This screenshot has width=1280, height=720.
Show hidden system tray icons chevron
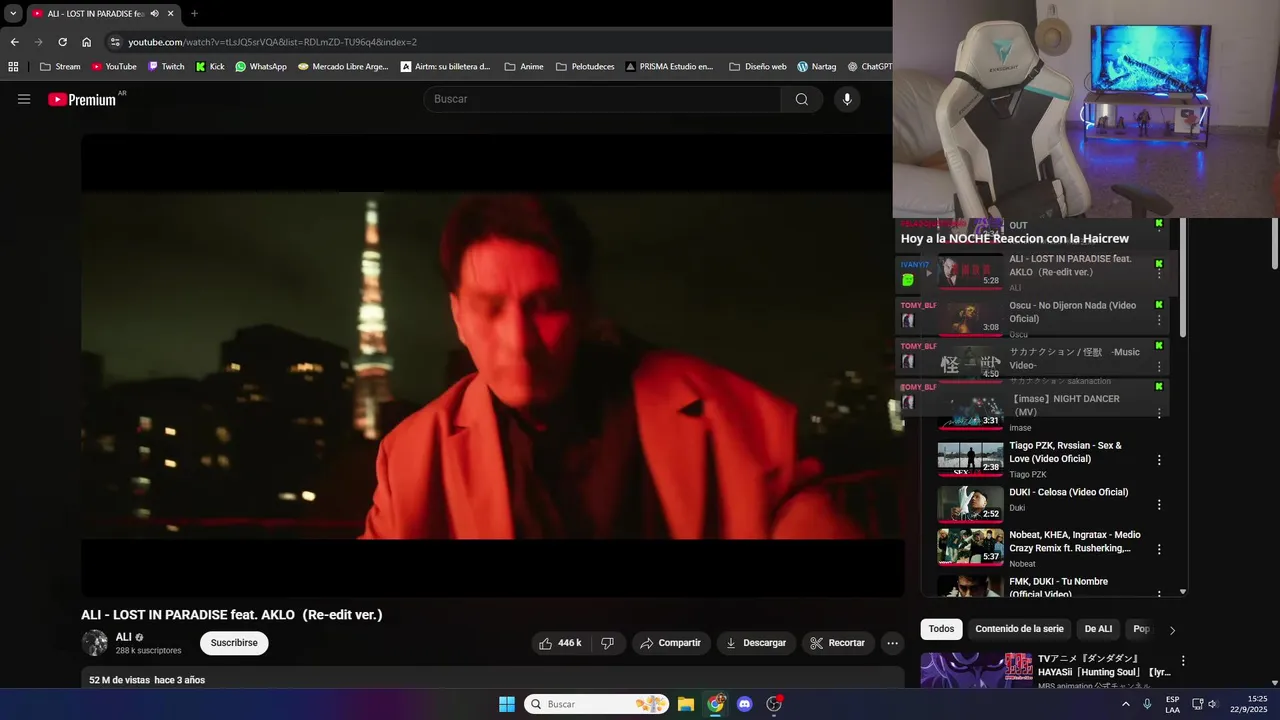click(x=1126, y=704)
